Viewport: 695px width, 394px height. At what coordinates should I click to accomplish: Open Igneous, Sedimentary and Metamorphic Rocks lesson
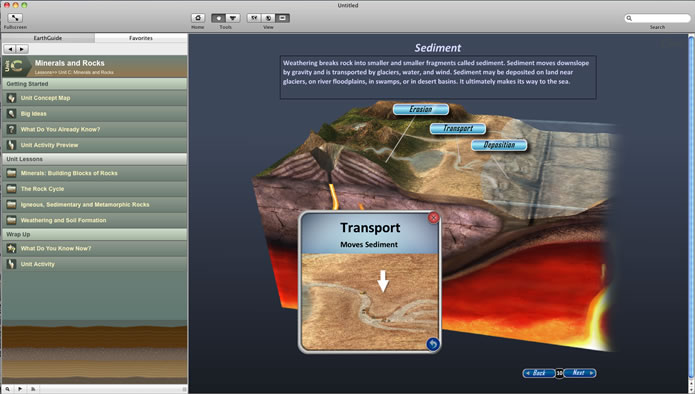pos(94,205)
